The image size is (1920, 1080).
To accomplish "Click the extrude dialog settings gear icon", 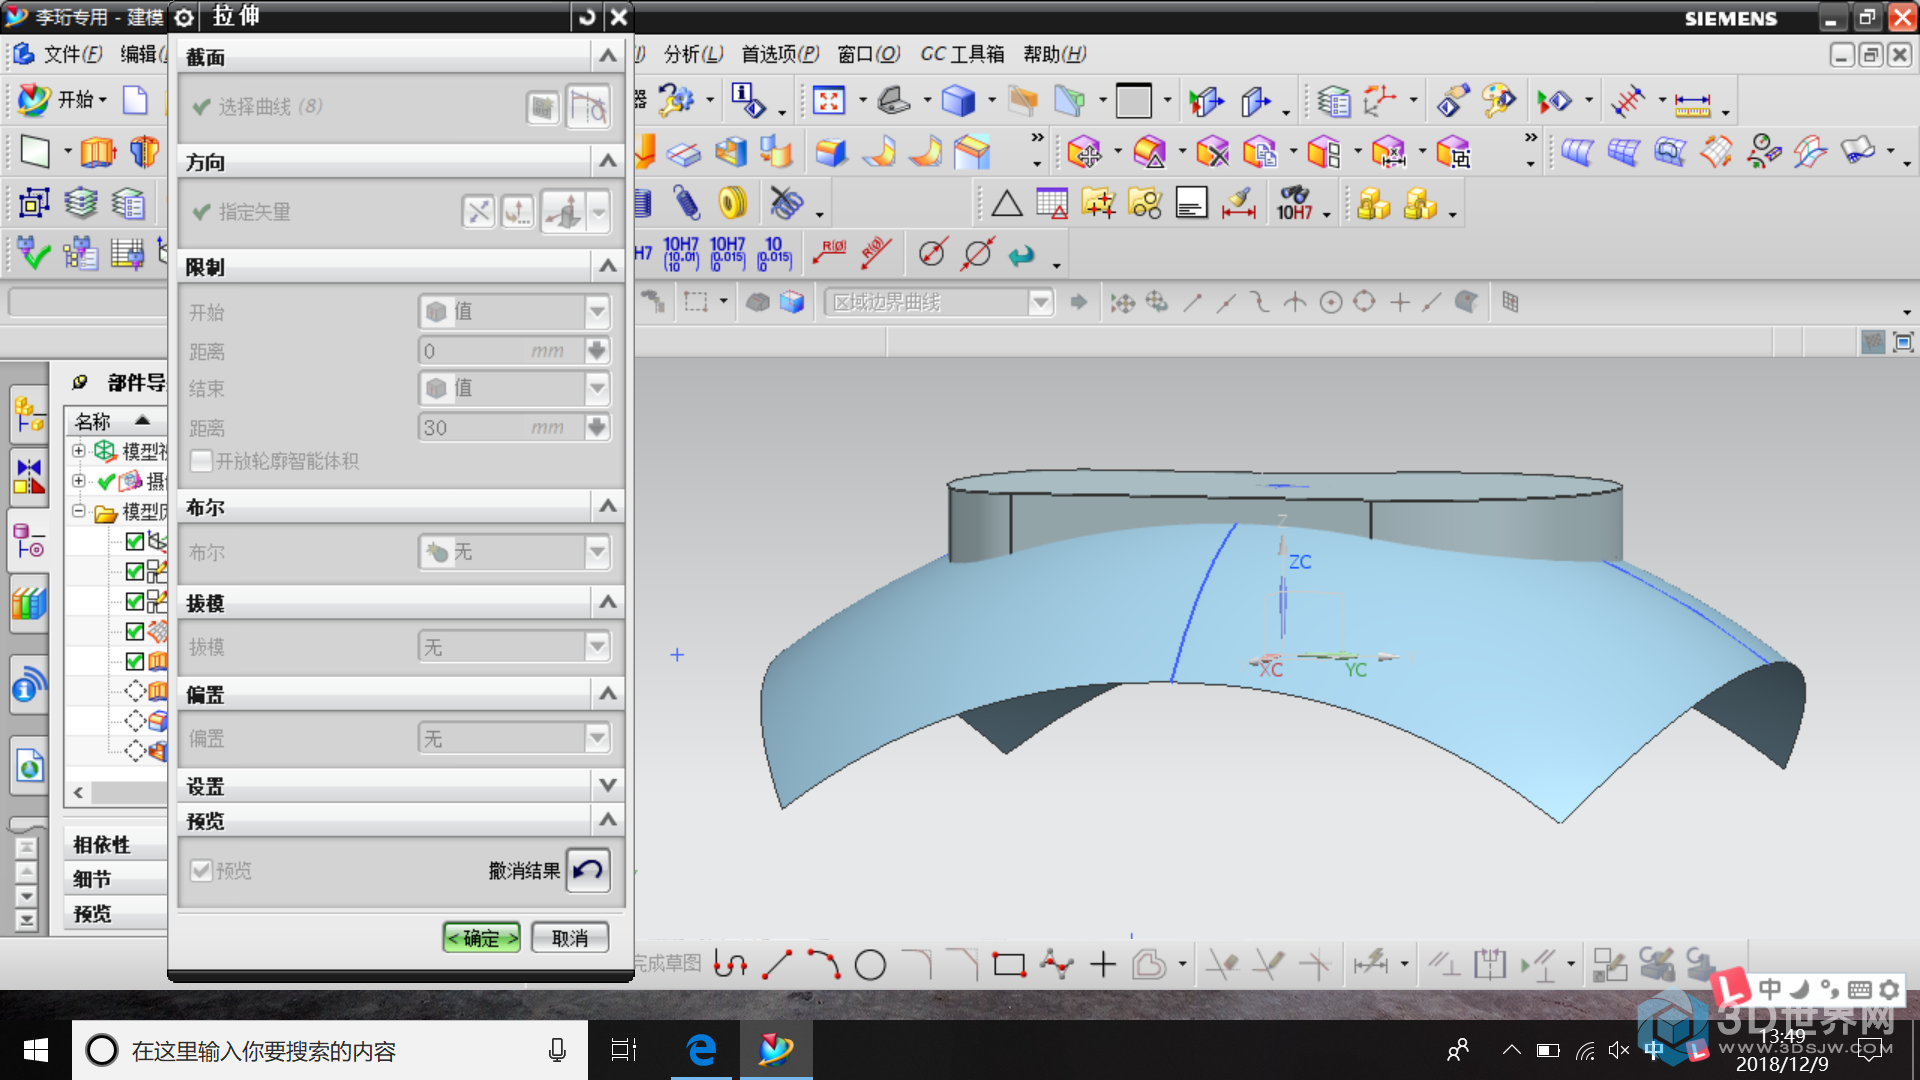I will pos(184,17).
